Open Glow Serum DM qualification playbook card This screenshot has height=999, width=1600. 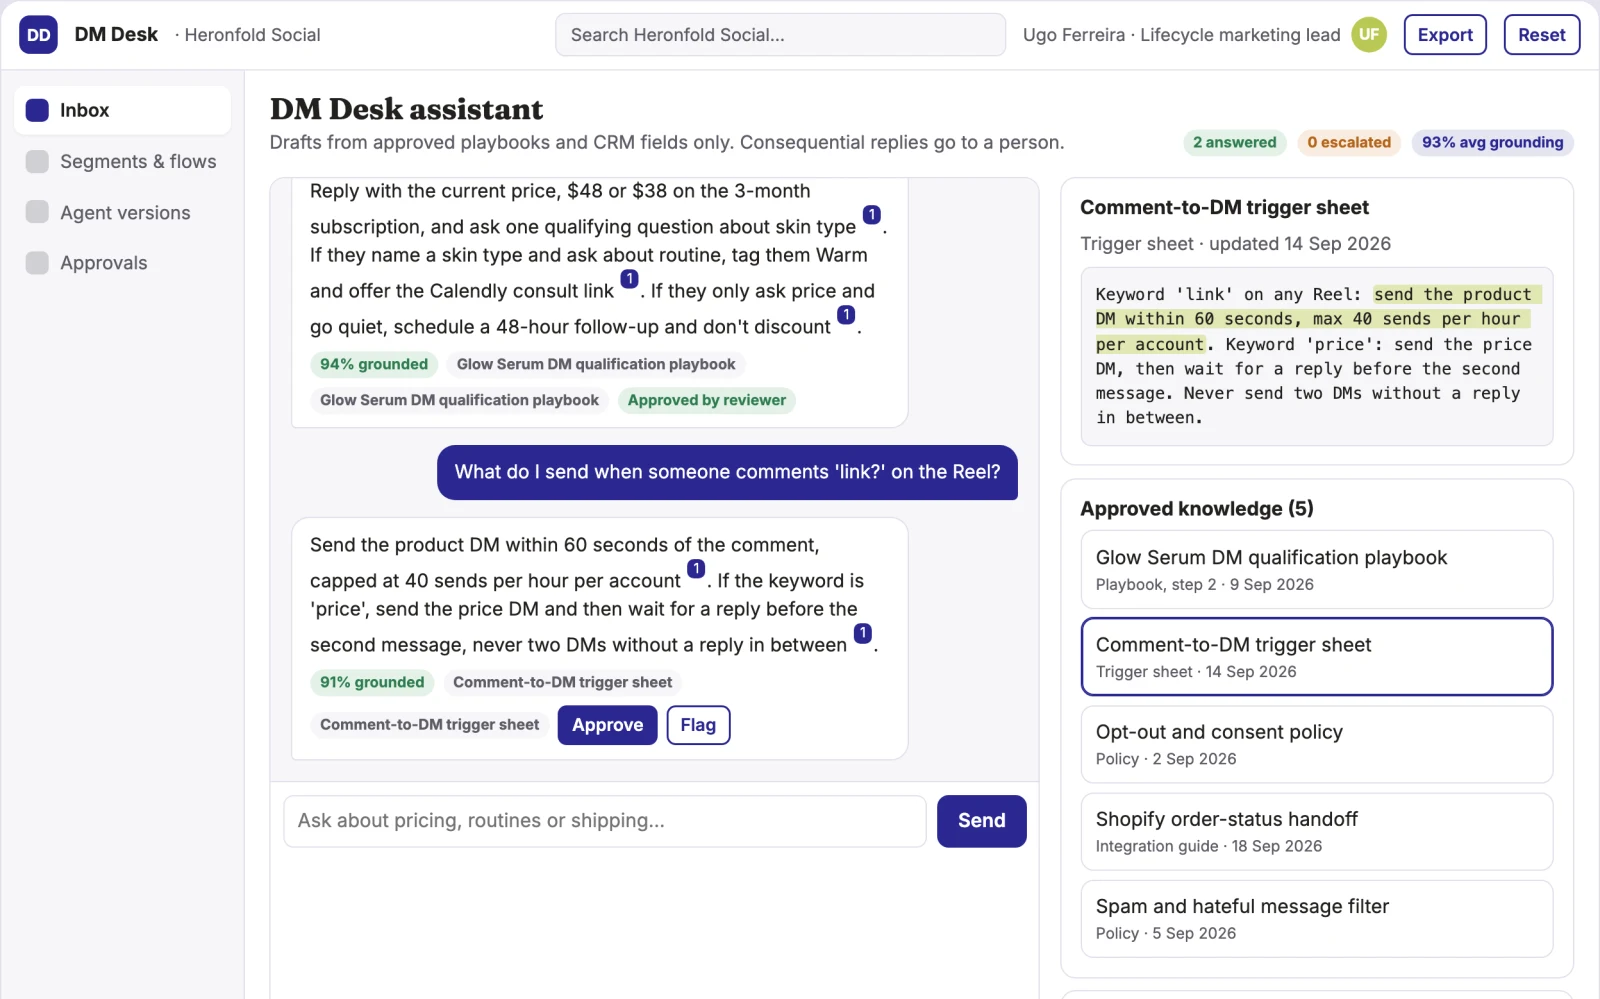point(1316,569)
